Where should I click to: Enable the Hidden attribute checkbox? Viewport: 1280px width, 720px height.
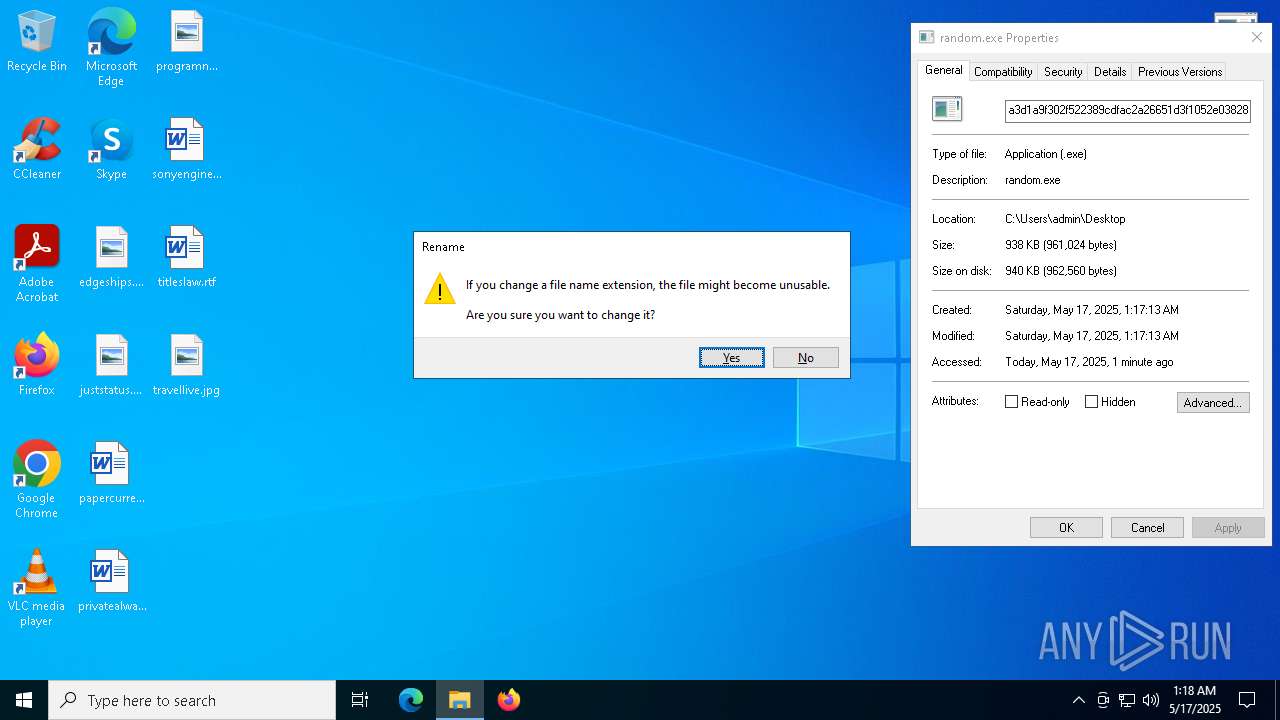pos(1091,402)
